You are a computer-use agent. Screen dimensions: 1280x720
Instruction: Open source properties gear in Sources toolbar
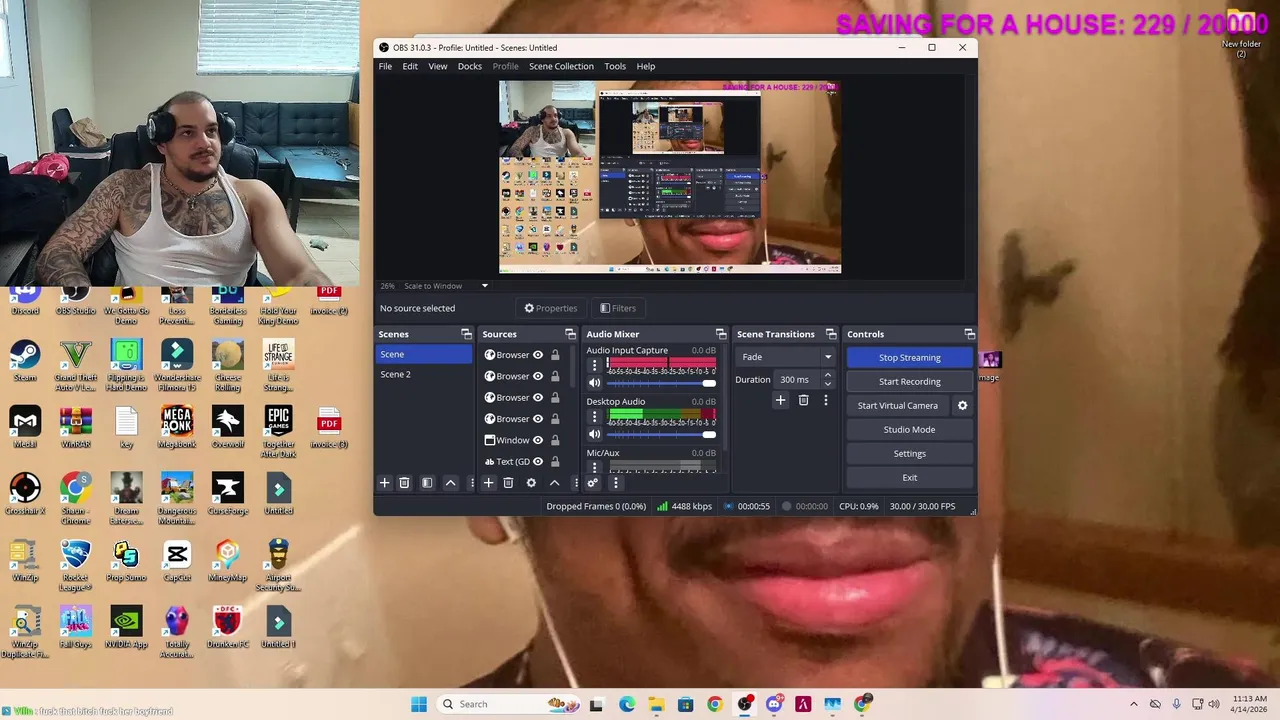(x=531, y=483)
